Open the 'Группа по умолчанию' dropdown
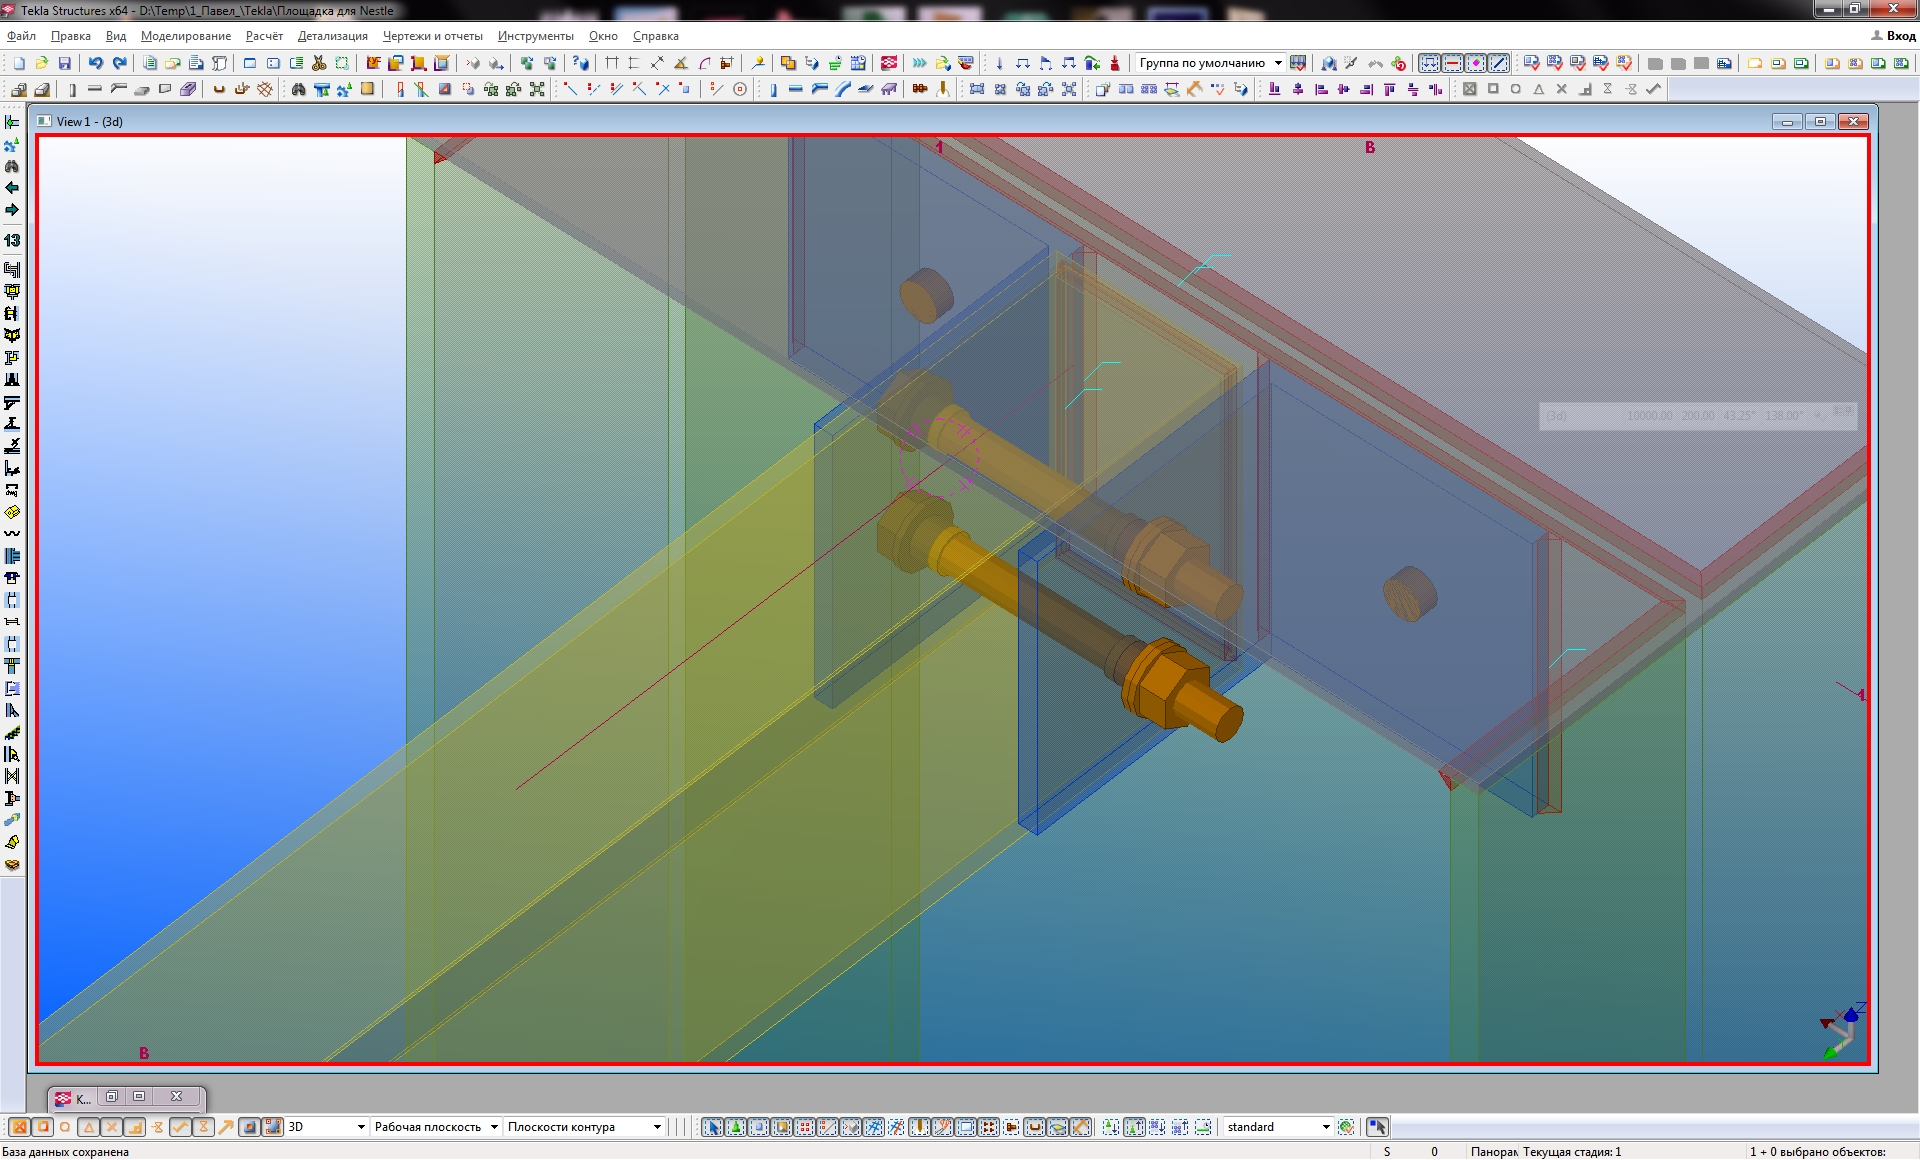The image size is (1920, 1160). tap(1278, 63)
